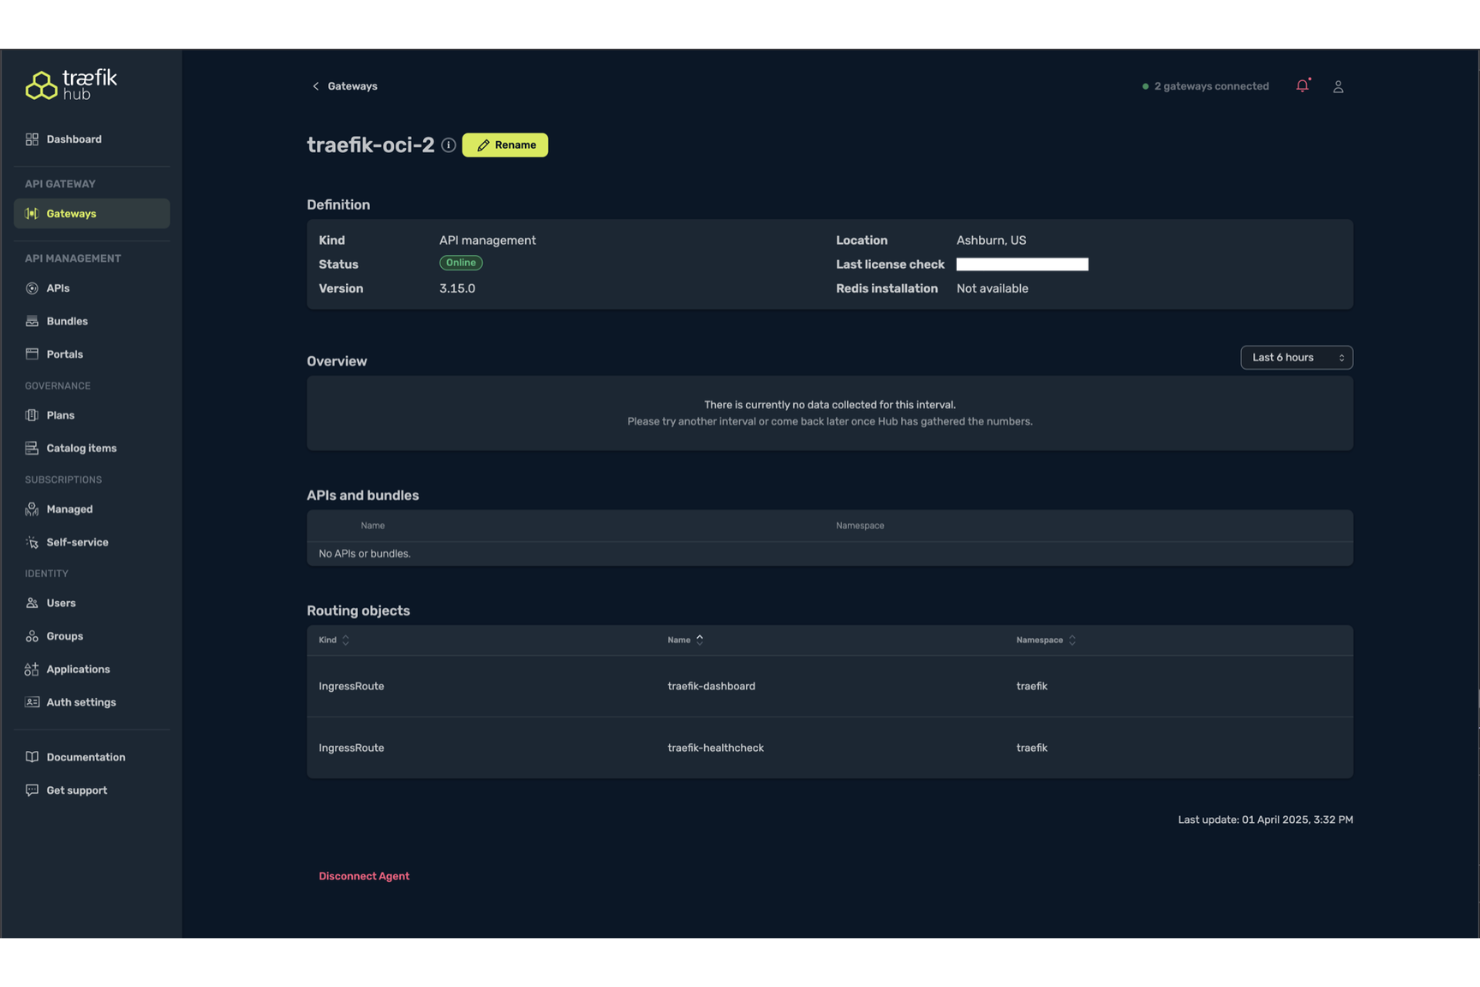This screenshot has width=1480, height=987.
Task: Select Applications in the sidebar
Action: [x=78, y=669]
